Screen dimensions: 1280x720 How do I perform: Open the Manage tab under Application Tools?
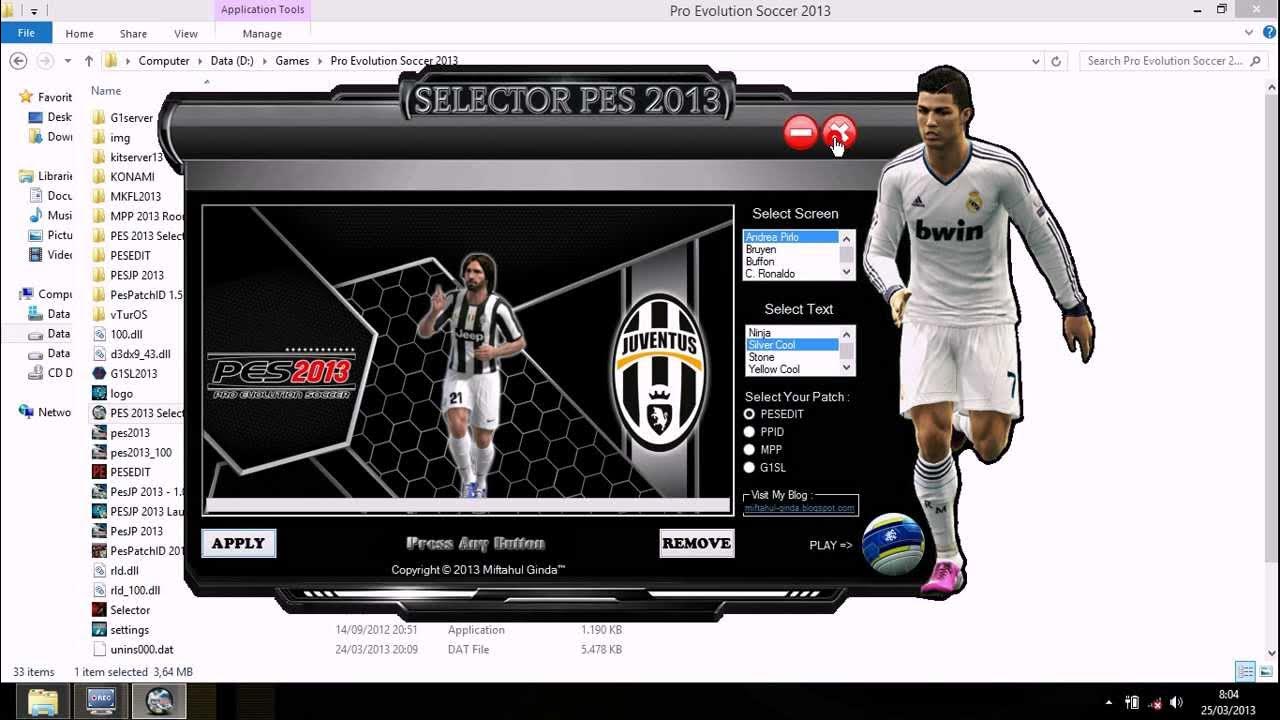coord(262,33)
